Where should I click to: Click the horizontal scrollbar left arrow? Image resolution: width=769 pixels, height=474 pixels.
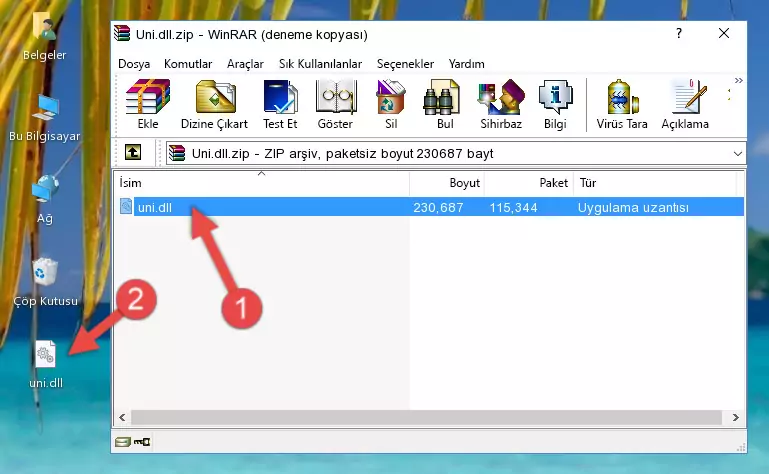pyautogui.click(x=123, y=418)
